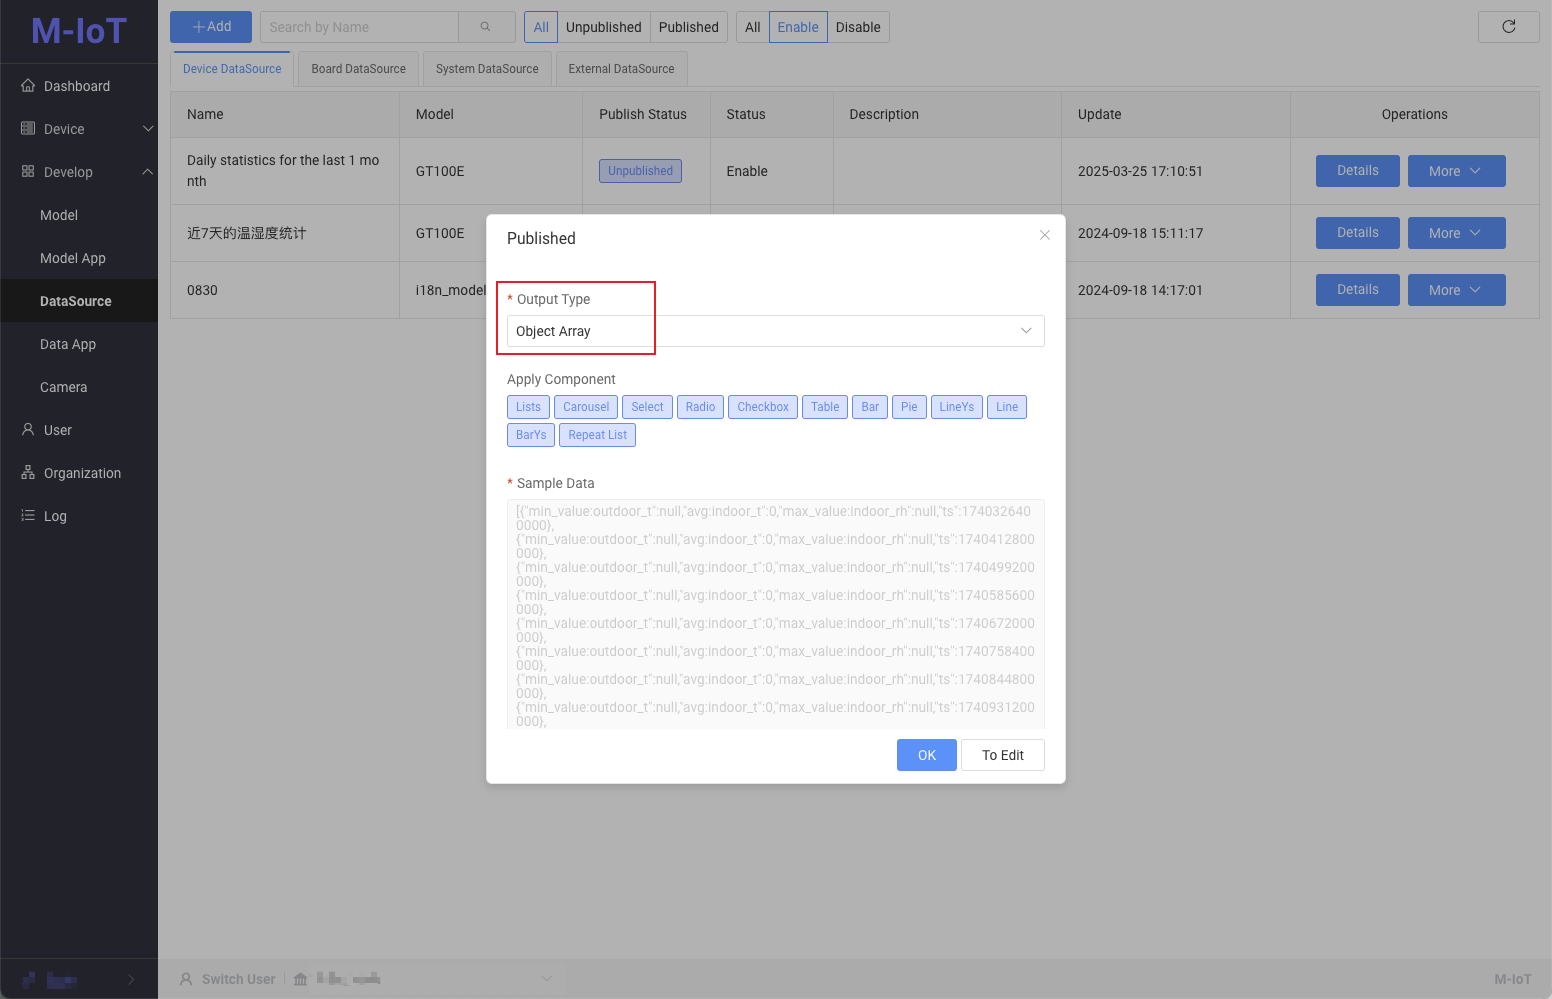The width and height of the screenshot is (1552, 999).
Task: Open the Organization icon
Action: (x=28, y=472)
